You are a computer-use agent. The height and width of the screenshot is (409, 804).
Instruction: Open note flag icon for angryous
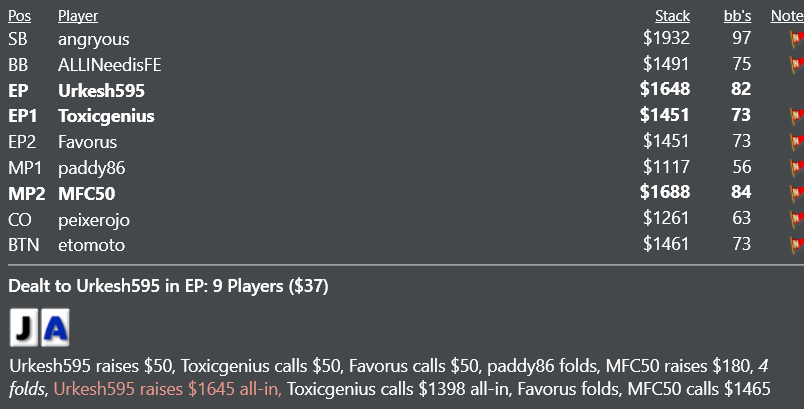(797, 39)
